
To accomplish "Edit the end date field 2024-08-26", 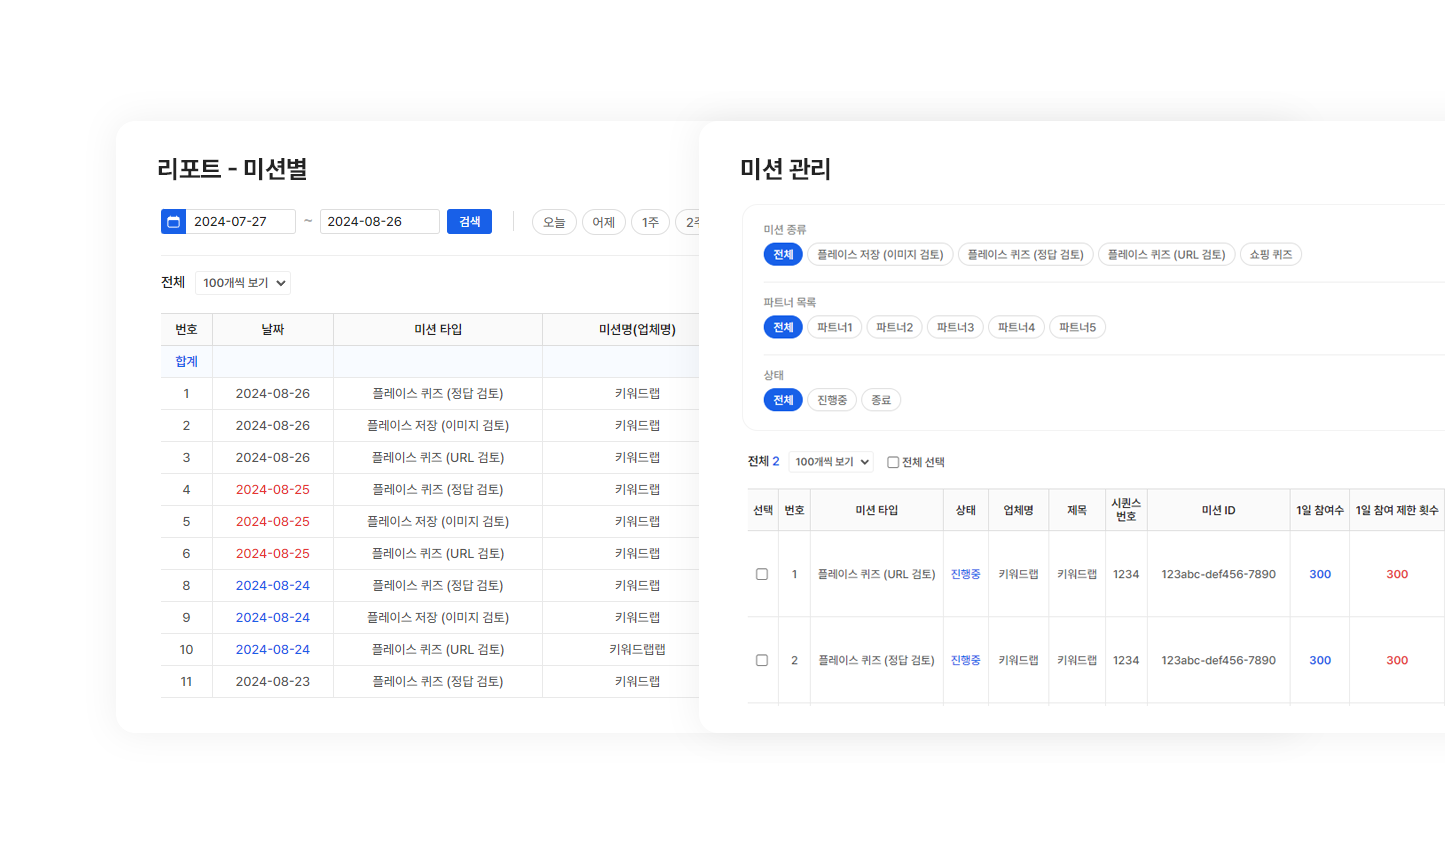I will point(380,222).
